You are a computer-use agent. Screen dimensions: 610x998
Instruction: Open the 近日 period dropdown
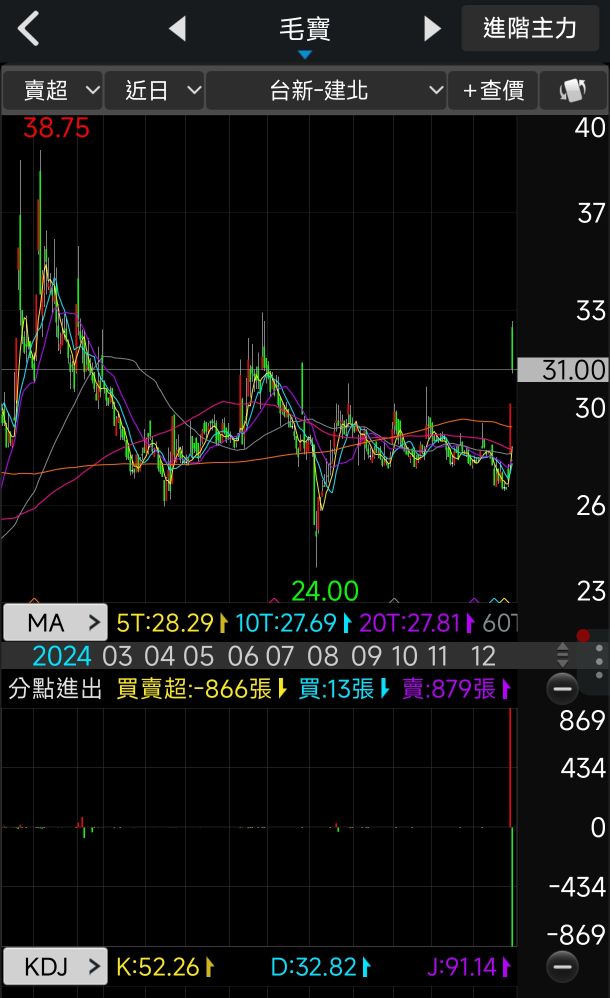coord(154,90)
